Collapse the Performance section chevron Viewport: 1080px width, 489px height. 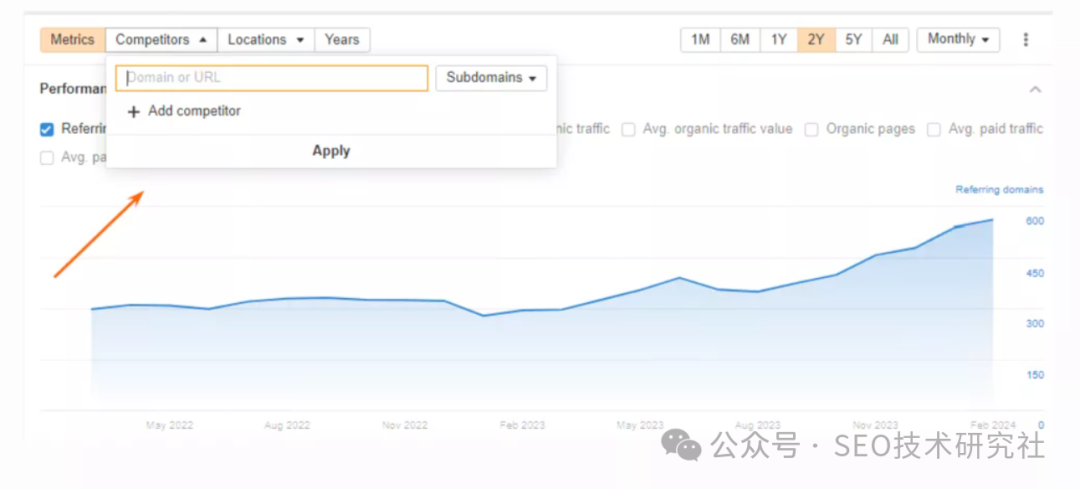tap(1035, 90)
